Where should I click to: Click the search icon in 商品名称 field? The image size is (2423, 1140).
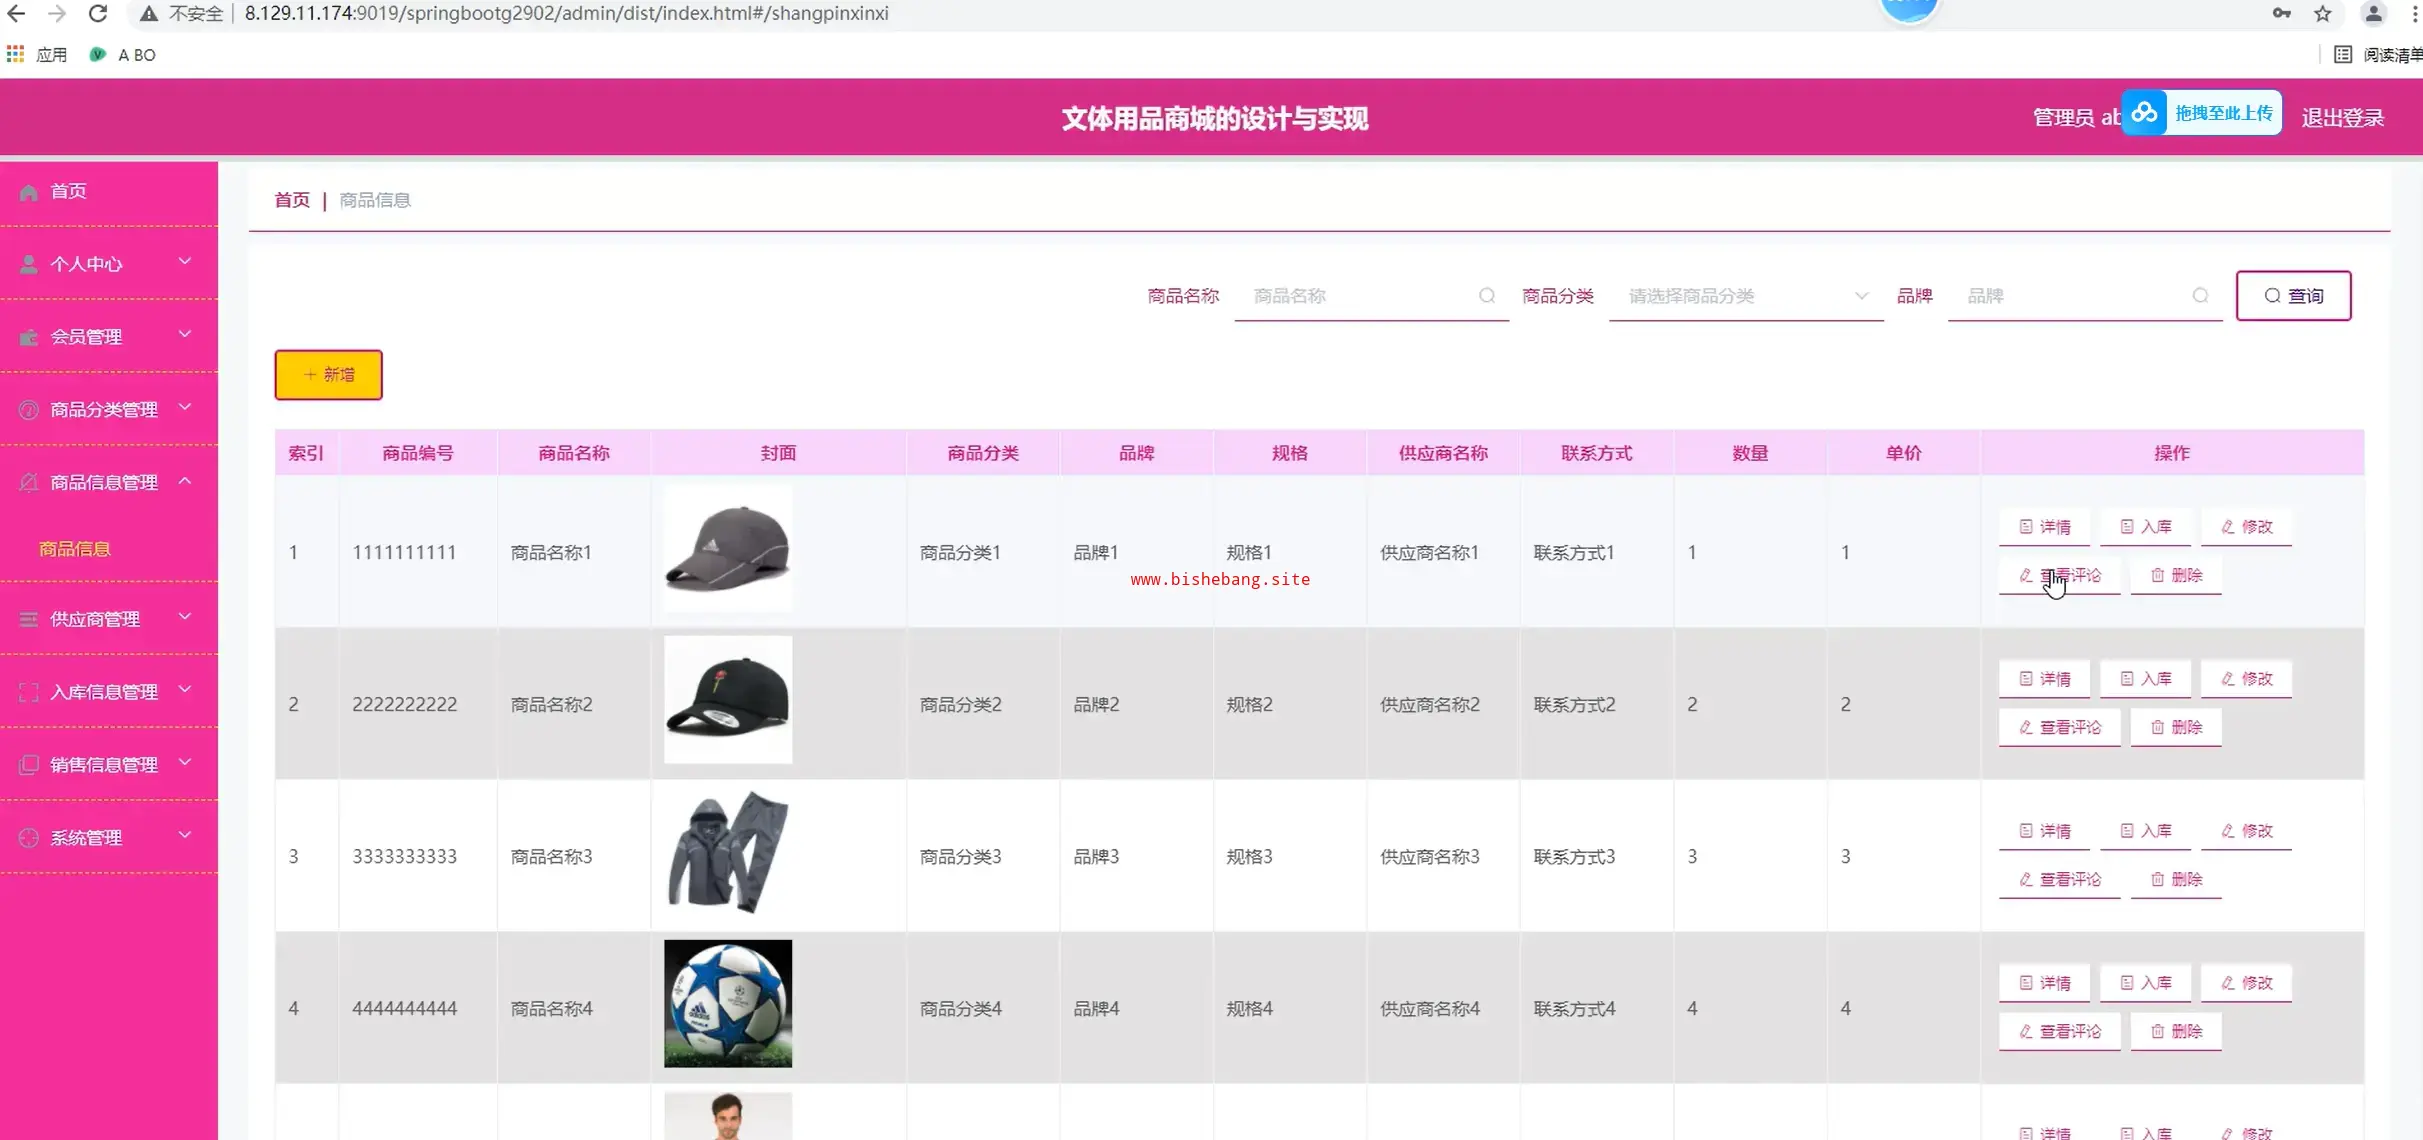1487,295
